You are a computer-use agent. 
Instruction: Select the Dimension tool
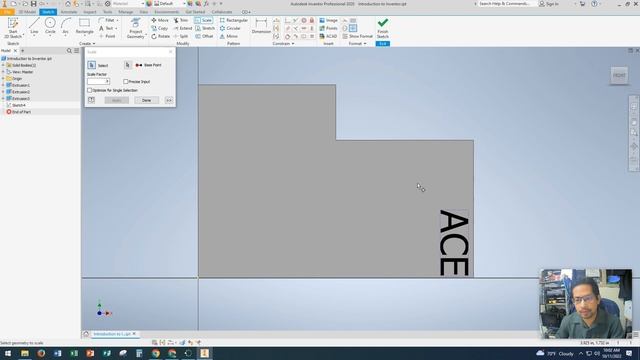click(261, 26)
